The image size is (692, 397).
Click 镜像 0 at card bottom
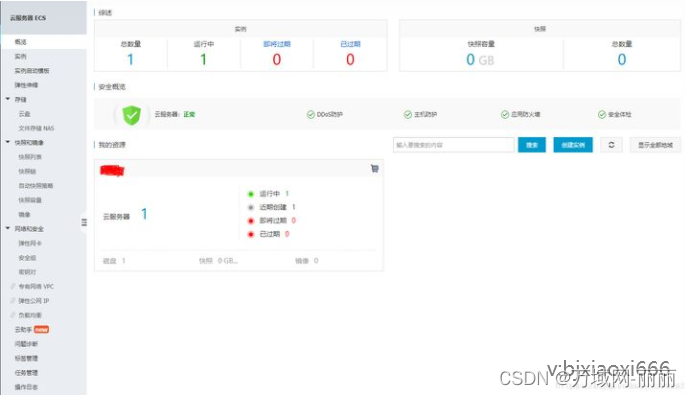(307, 261)
